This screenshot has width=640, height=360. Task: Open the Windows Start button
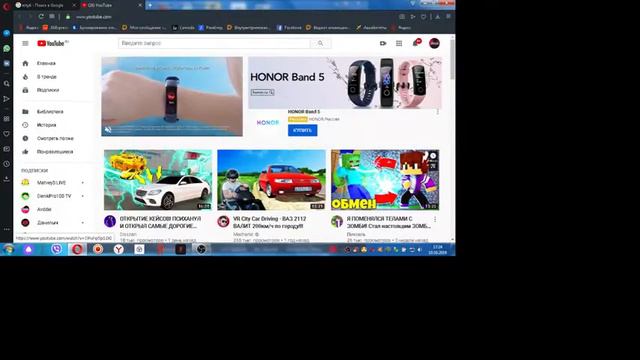click(x=8, y=249)
